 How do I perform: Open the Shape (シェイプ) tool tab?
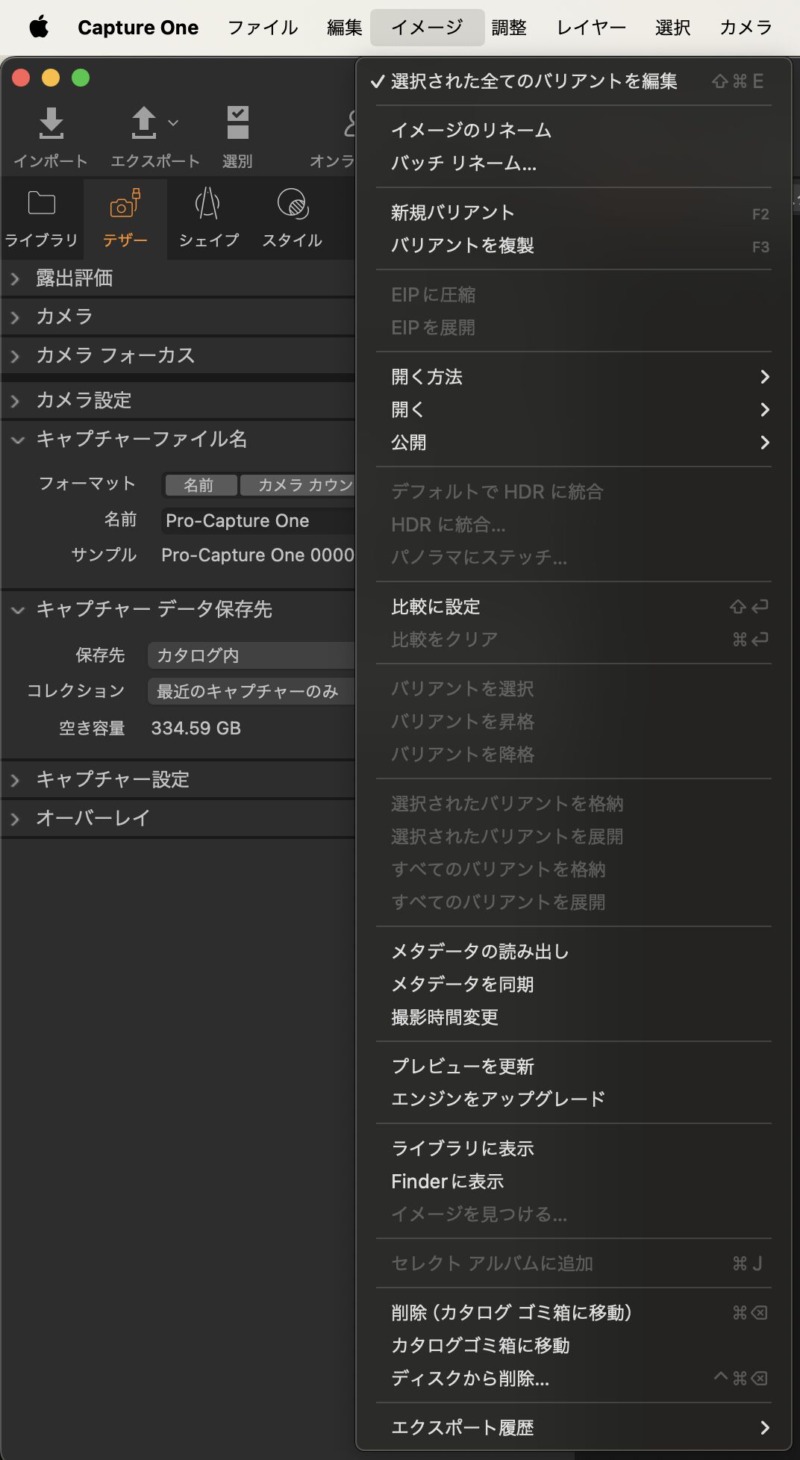tap(208, 205)
